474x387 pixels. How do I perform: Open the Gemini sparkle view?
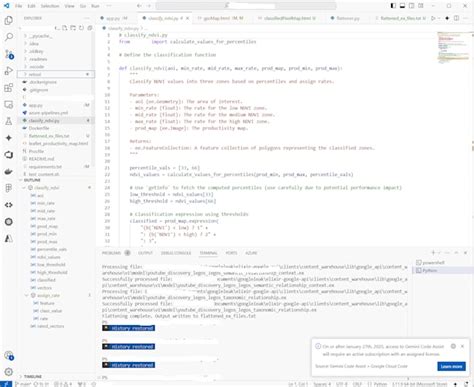point(9,138)
